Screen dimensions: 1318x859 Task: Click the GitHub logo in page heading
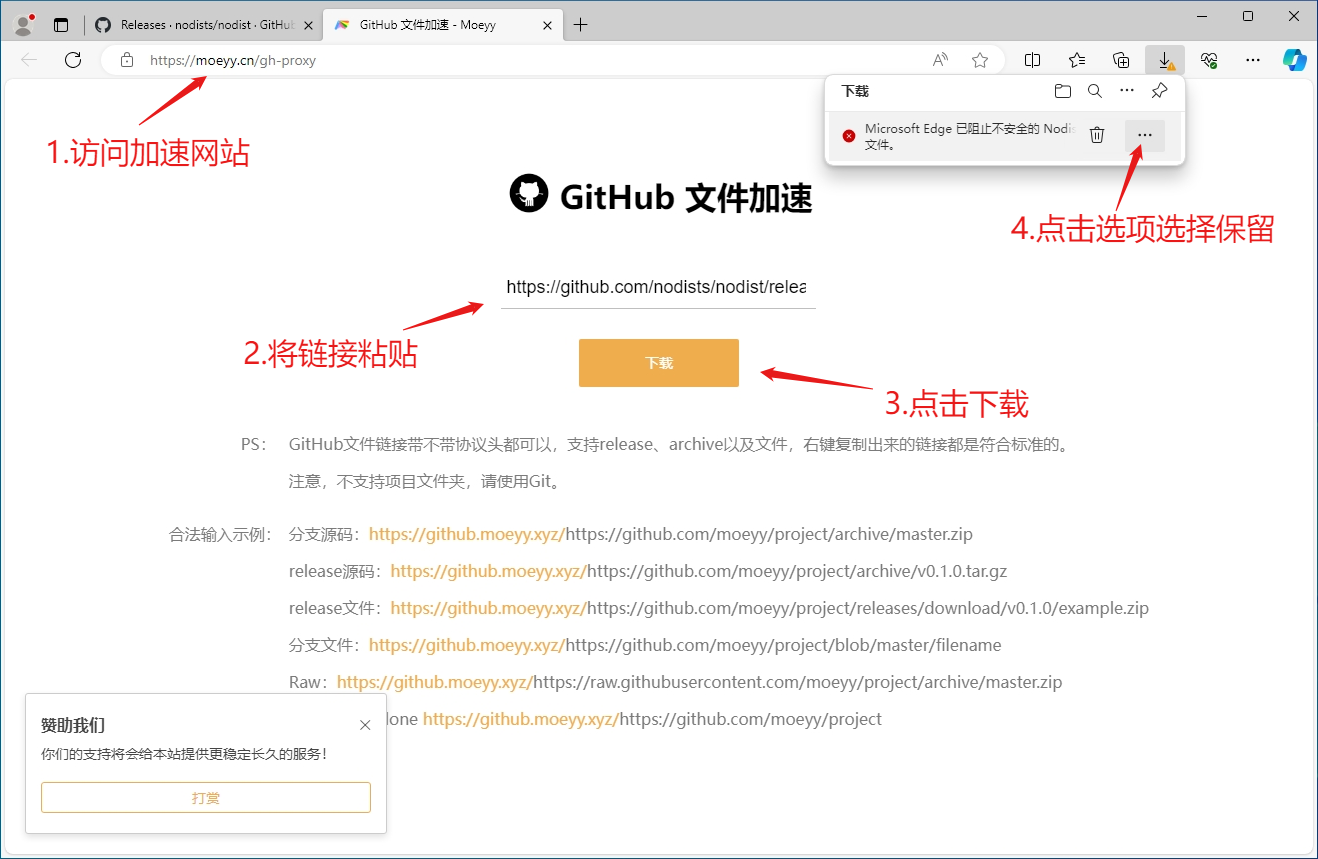point(529,193)
